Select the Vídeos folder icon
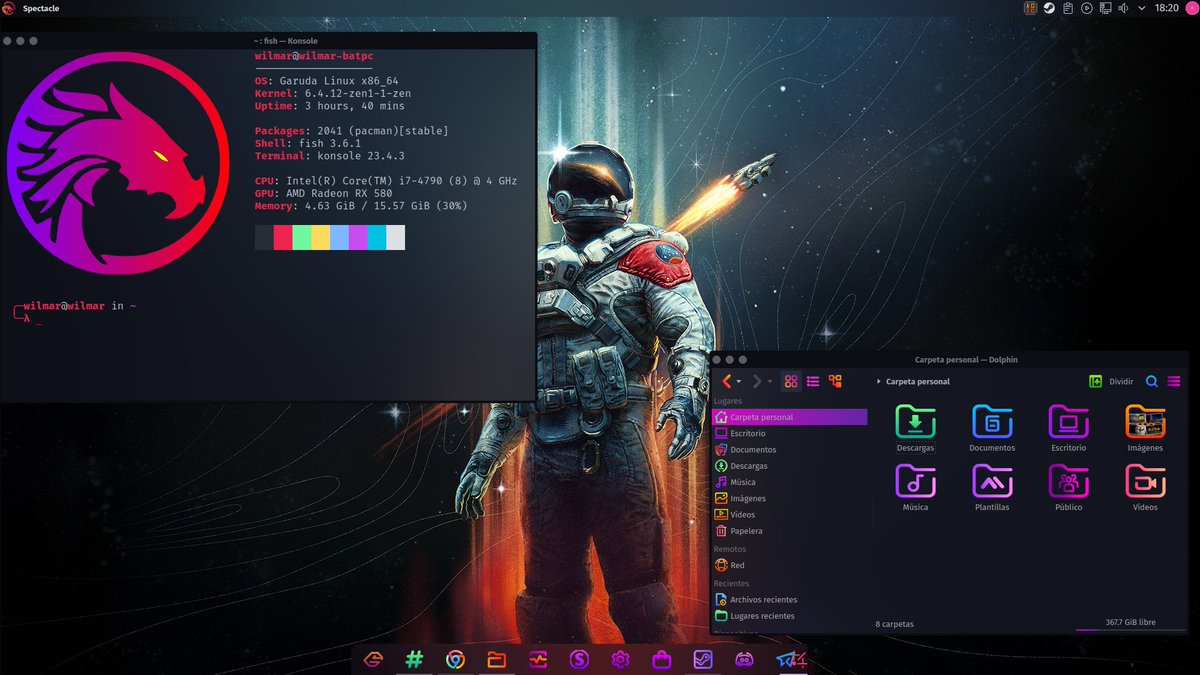Screen dimensions: 1200x675 [1145, 481]
